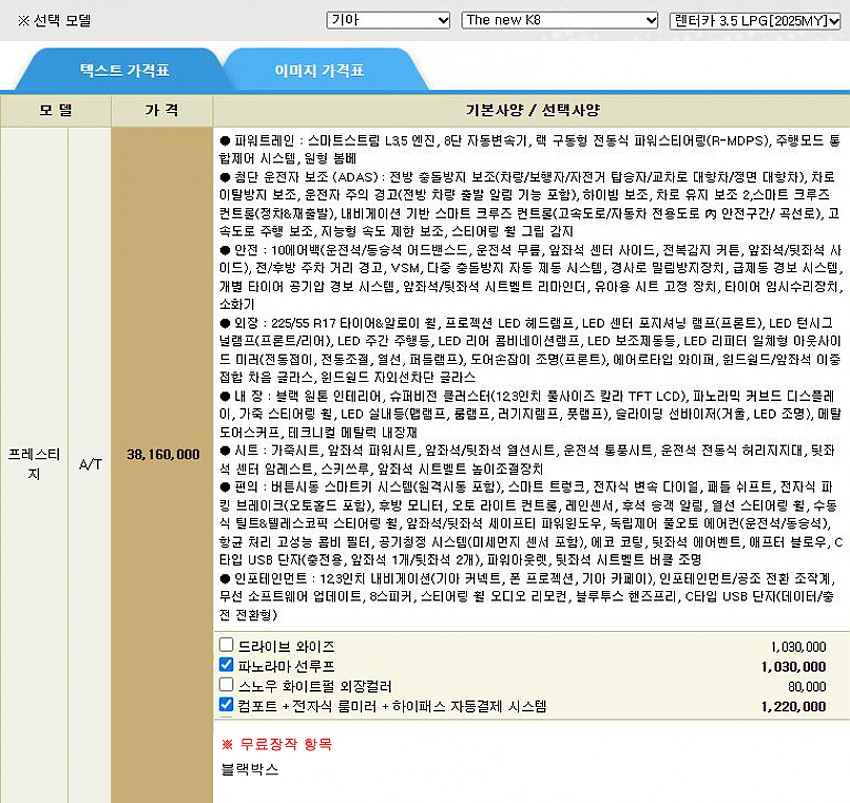
Task: Switch to the 텍스트 가격표 tab
Action: click(125, 71)
